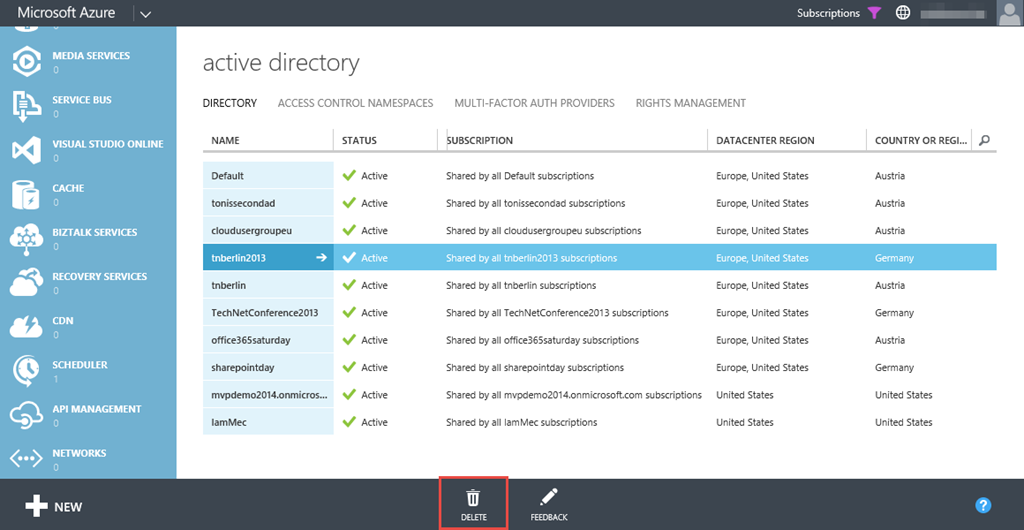The image size is (1024, 530).
Task: Click the Delete trash can icon
Action: [473, 498]
